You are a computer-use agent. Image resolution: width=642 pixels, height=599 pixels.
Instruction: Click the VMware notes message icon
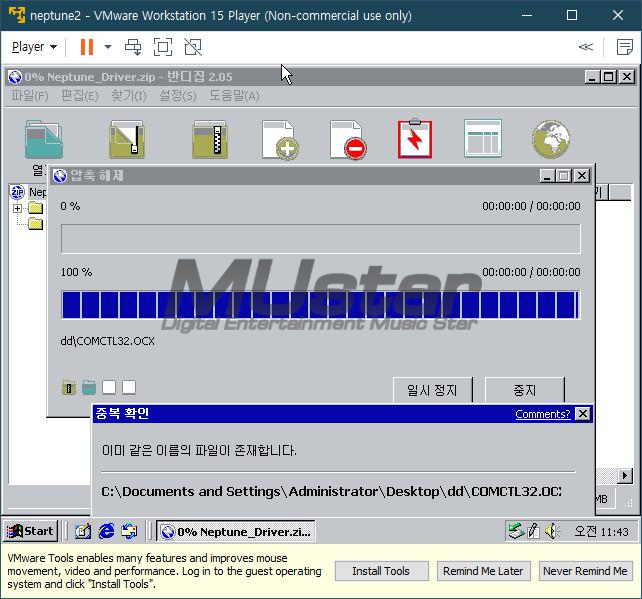[x=624, y=47]
